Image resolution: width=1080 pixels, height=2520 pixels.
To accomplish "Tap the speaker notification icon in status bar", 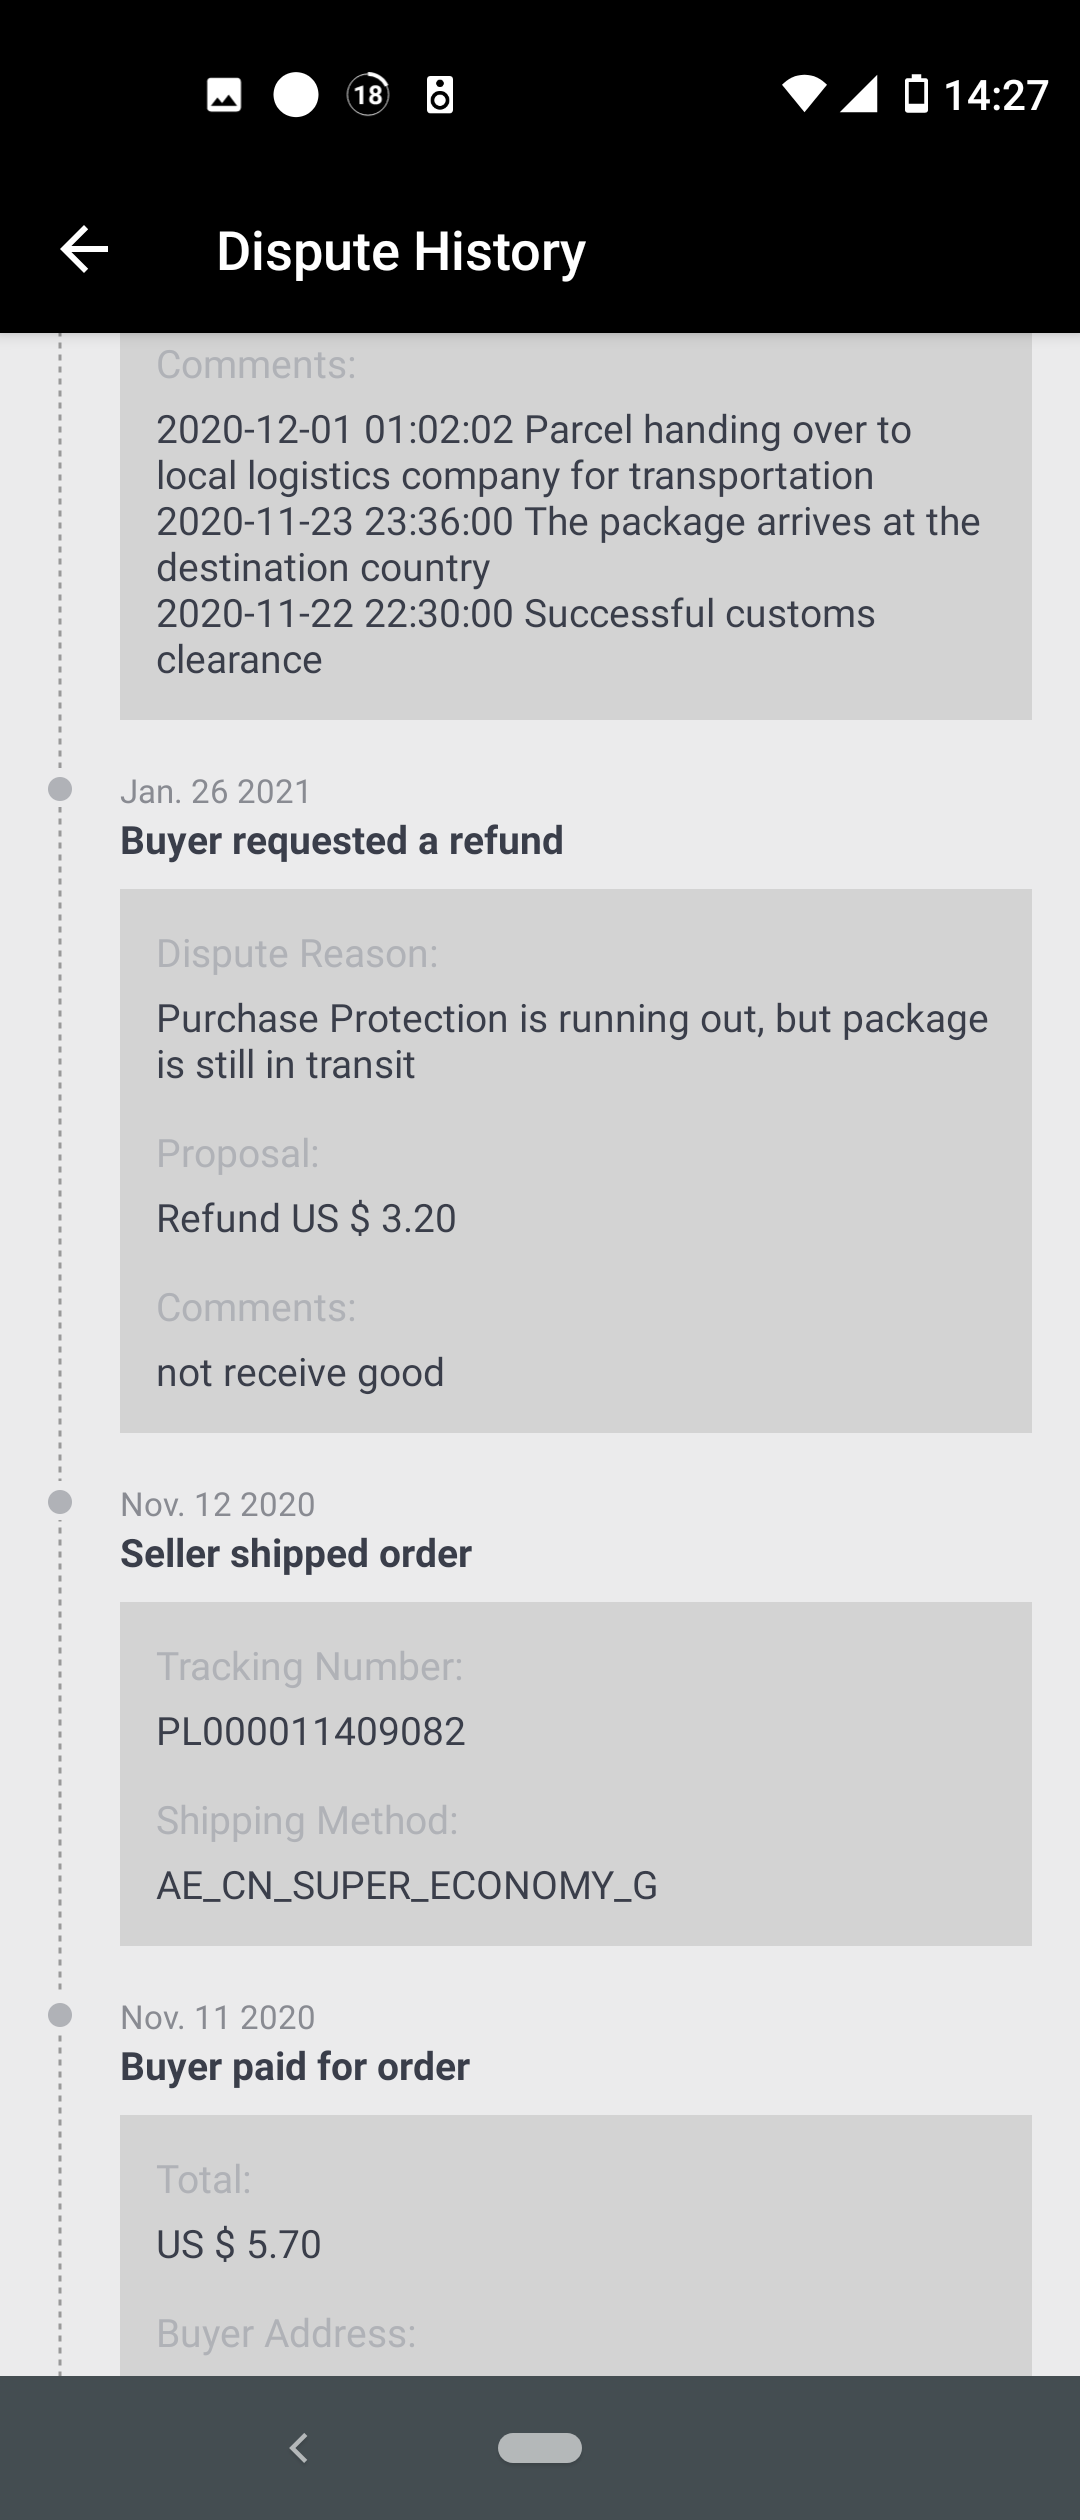I will click(440, 96).
